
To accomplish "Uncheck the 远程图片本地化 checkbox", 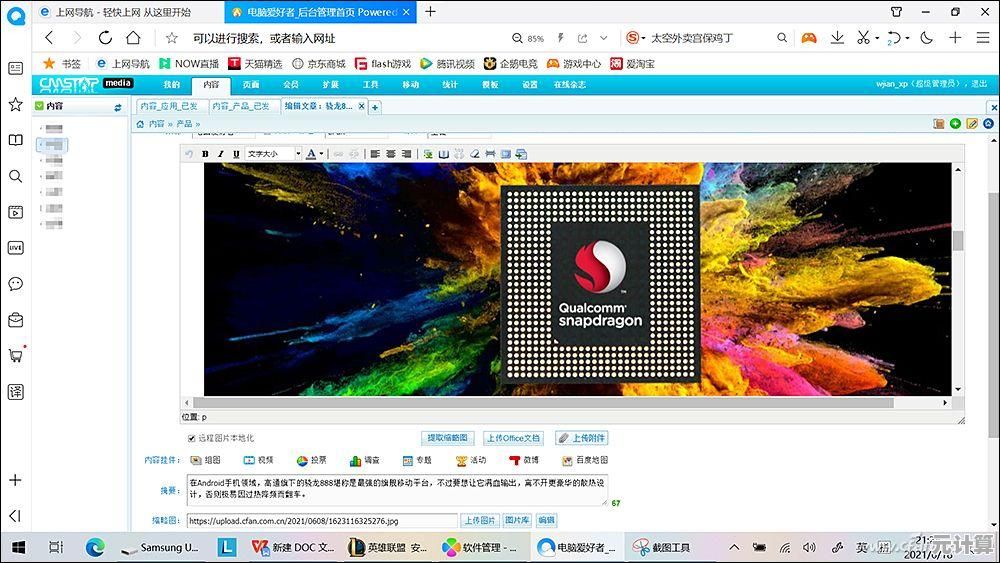I will pos(192,438).
